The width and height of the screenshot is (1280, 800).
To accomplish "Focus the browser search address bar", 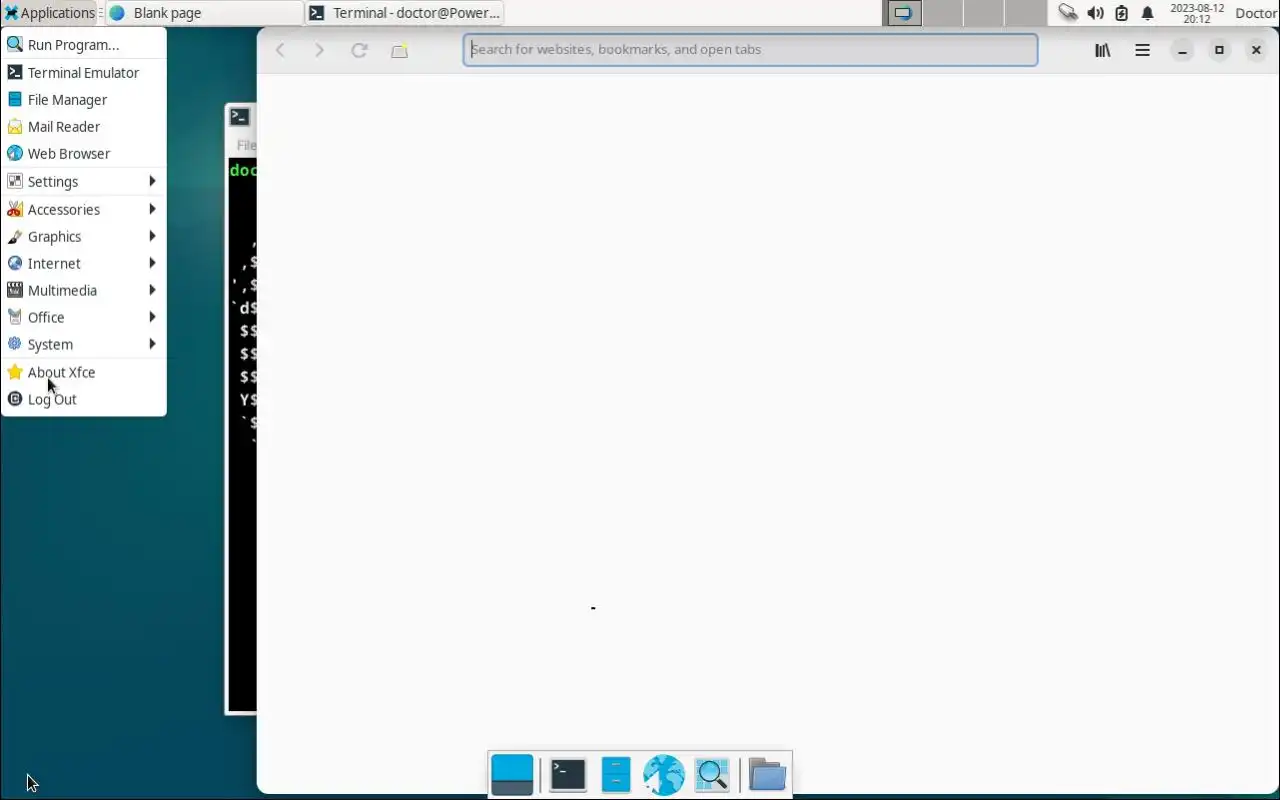I will (750, 49).
